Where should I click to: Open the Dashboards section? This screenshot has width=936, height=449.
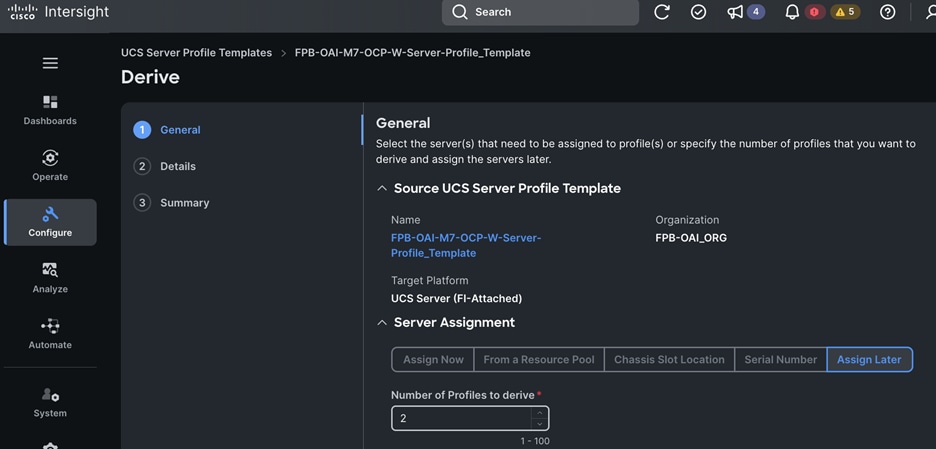coord(50,110)
